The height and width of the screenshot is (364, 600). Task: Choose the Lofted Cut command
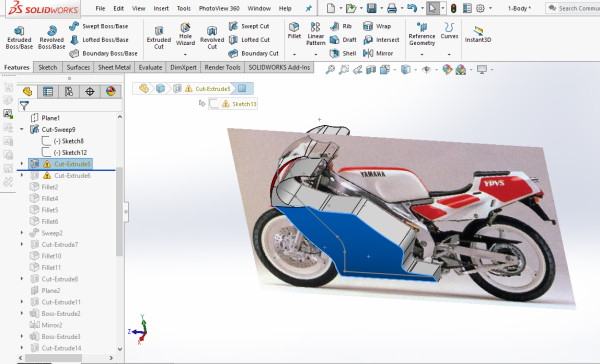pyautogui.click(x=249, y=39)
